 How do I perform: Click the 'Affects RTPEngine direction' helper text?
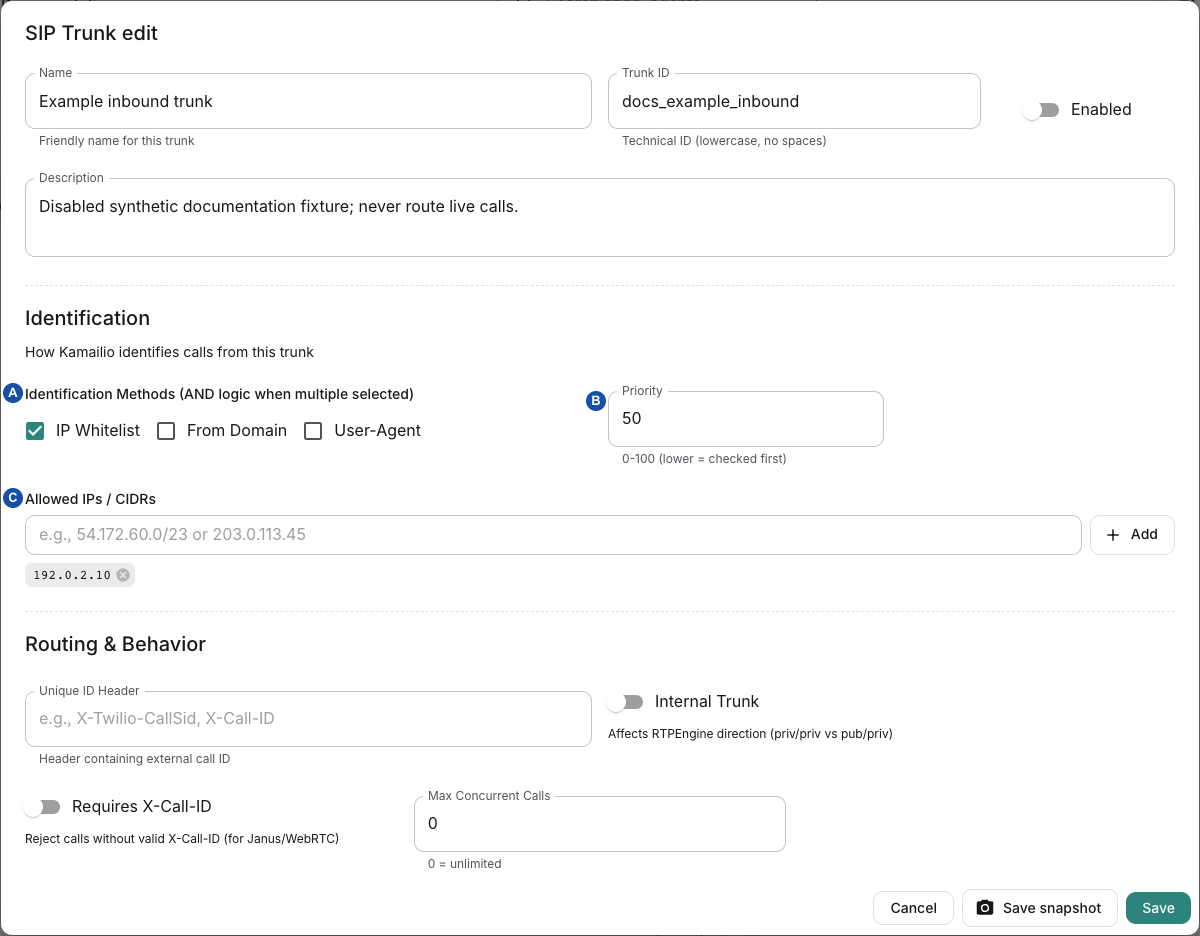tap(750, 734)
